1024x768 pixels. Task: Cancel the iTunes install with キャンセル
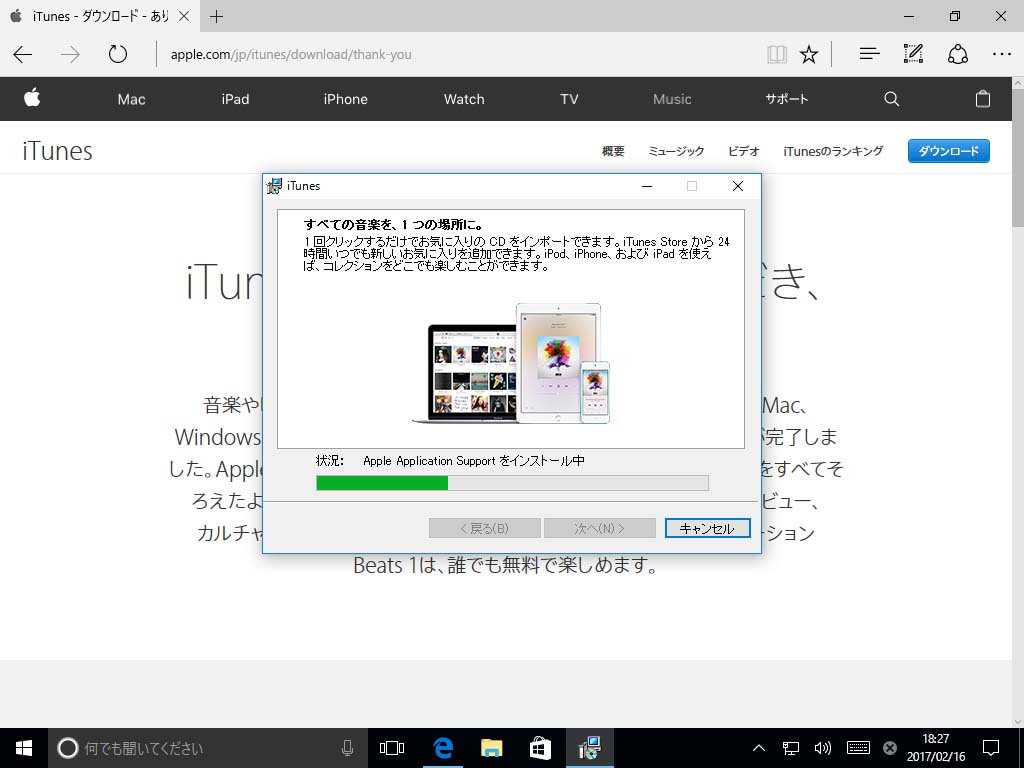click(x=707, y=529)
